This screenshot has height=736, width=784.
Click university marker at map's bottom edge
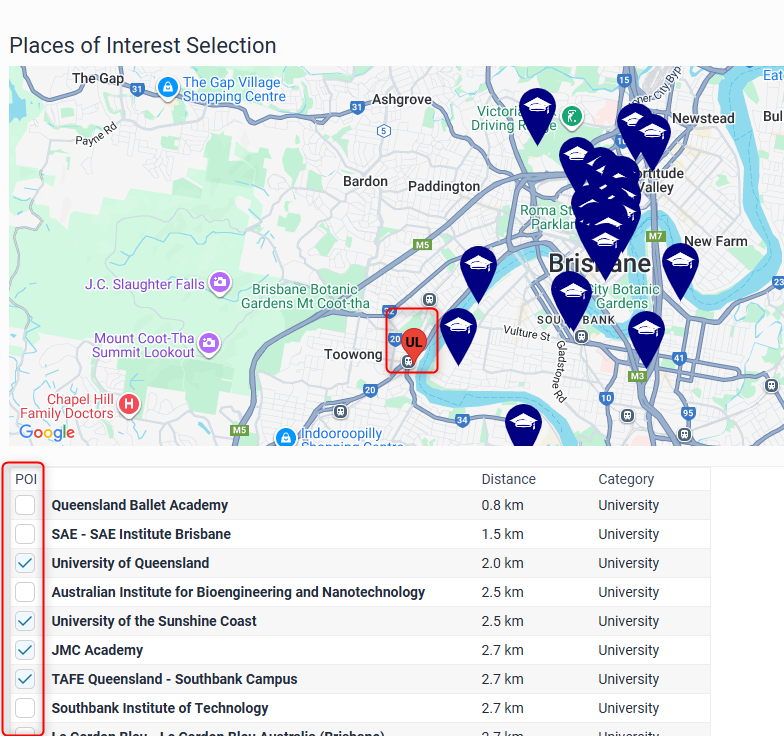[522, 424]
